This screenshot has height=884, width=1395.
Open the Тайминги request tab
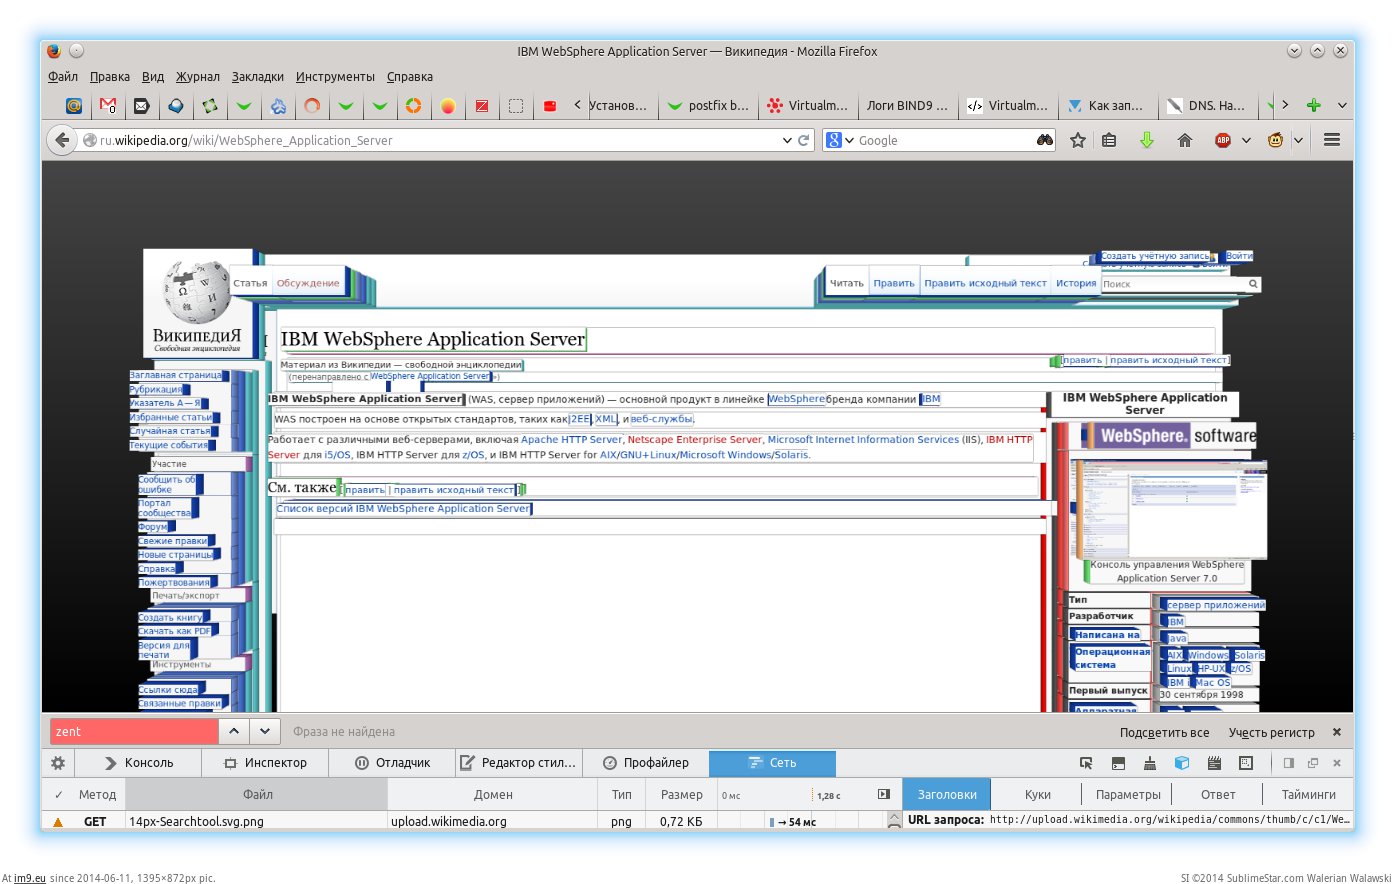tap(1309, 794)
